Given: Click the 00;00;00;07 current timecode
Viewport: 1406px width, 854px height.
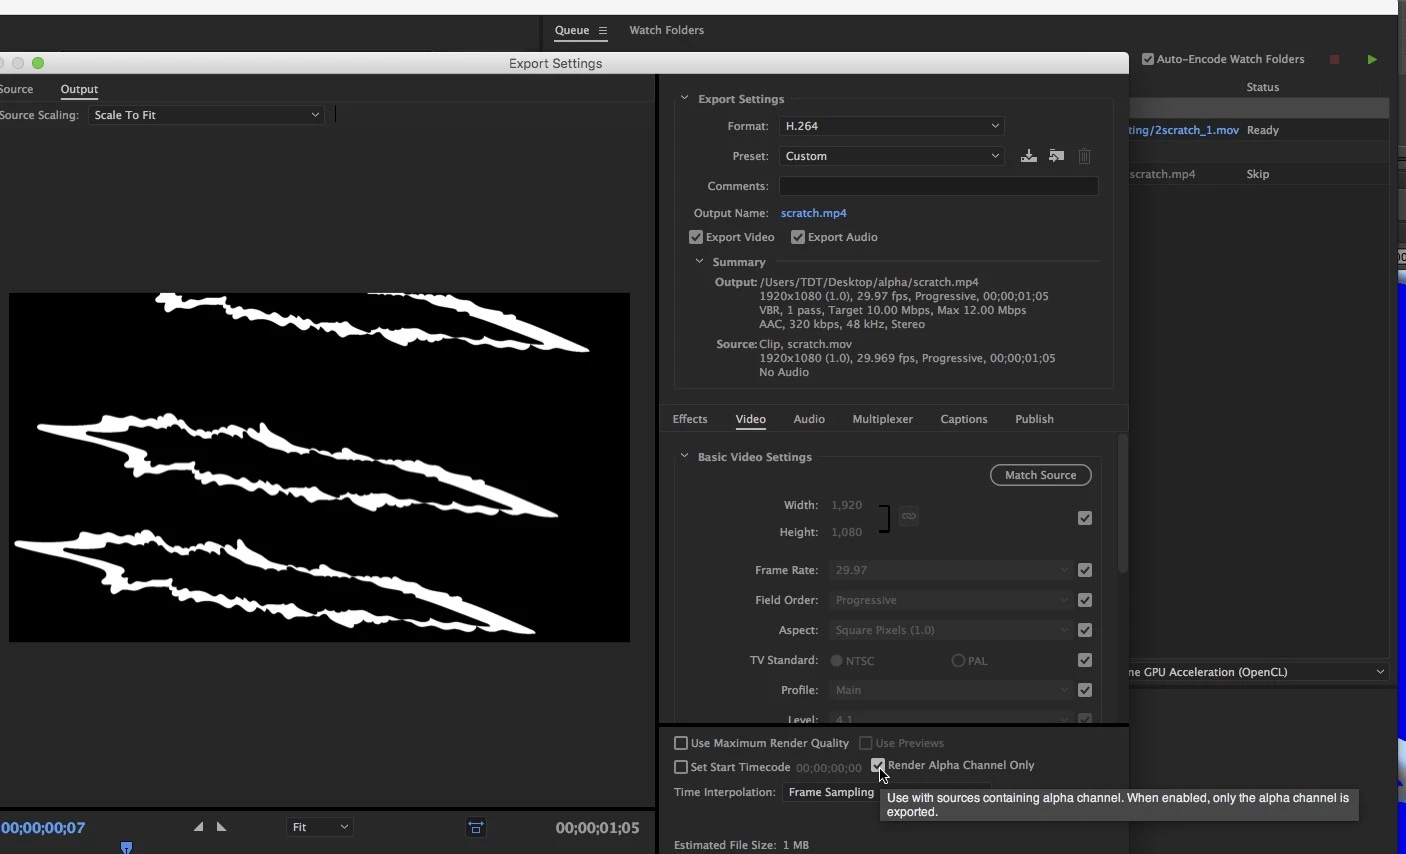Looking at the screenshot, I should coord(43,828).
